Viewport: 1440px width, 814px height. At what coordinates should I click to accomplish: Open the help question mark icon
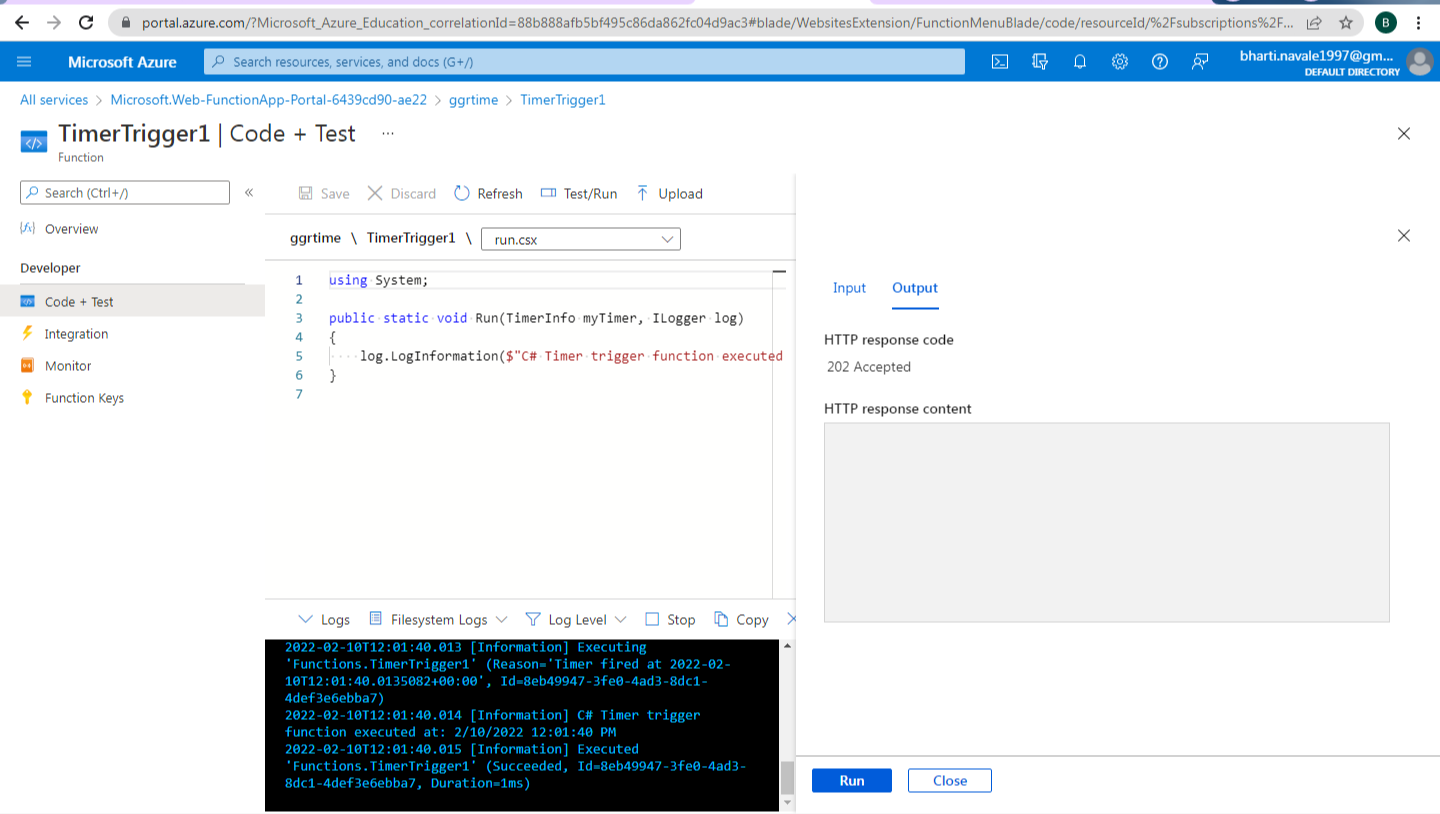(x=1160, y=62)
